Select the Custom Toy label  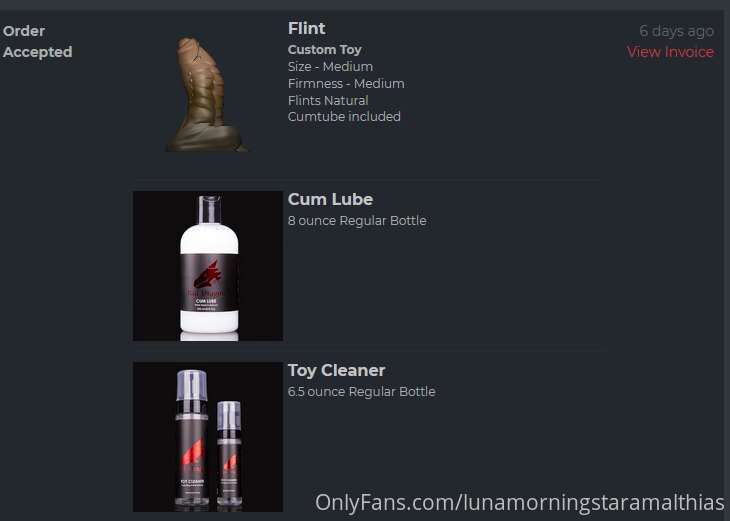324,49
